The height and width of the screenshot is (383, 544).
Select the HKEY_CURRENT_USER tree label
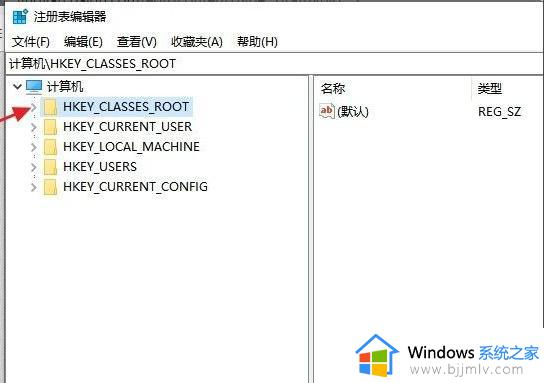(x=127, y=127)
